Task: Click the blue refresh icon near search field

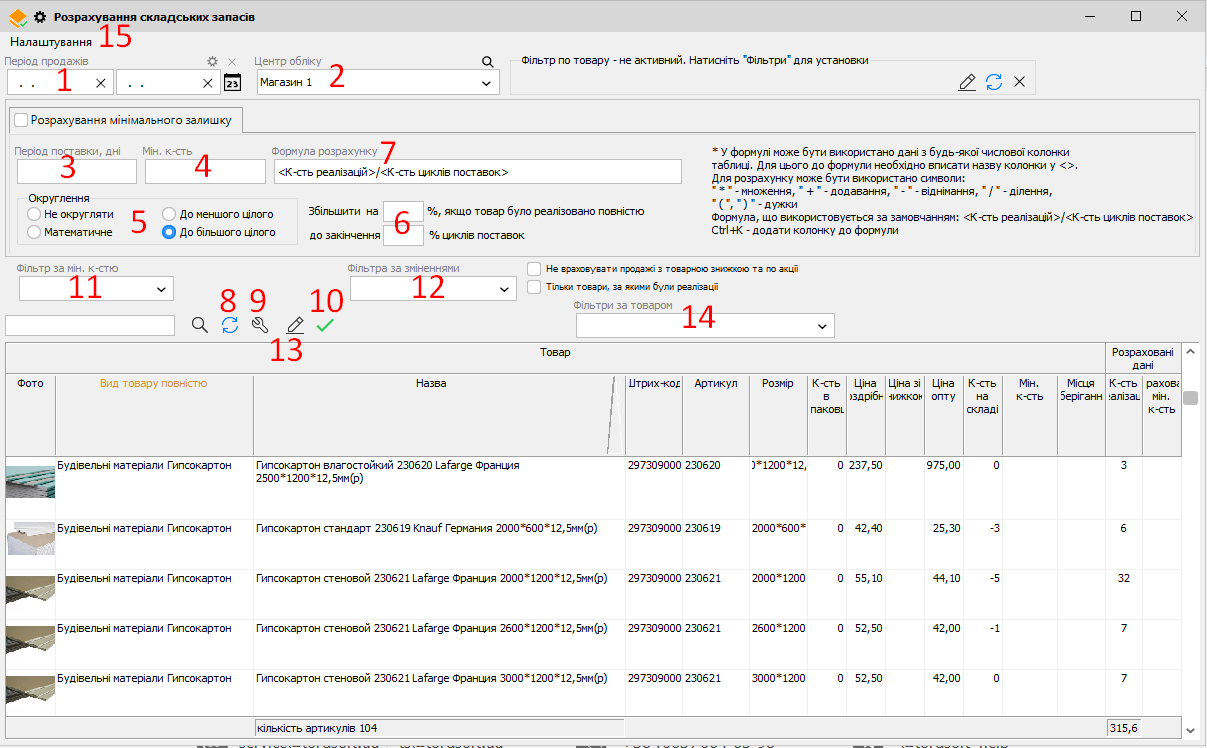Action: pyautogui.click(x=230, y=325)
